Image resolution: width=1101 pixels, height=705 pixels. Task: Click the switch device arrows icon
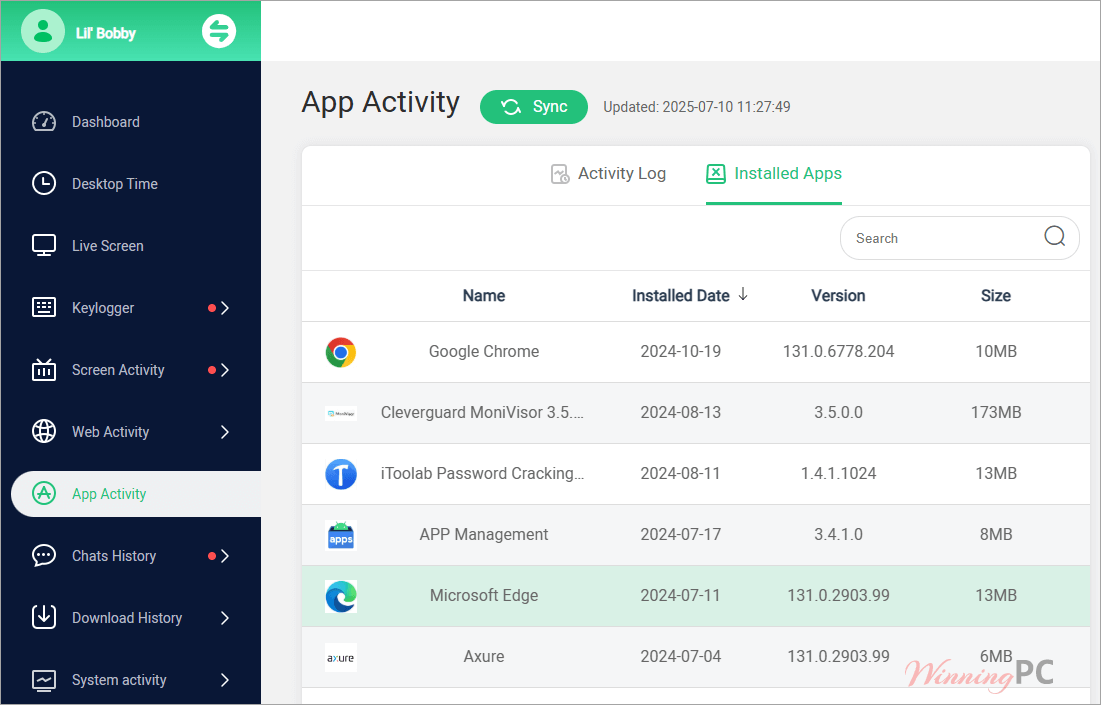click(x=219, y=31)
